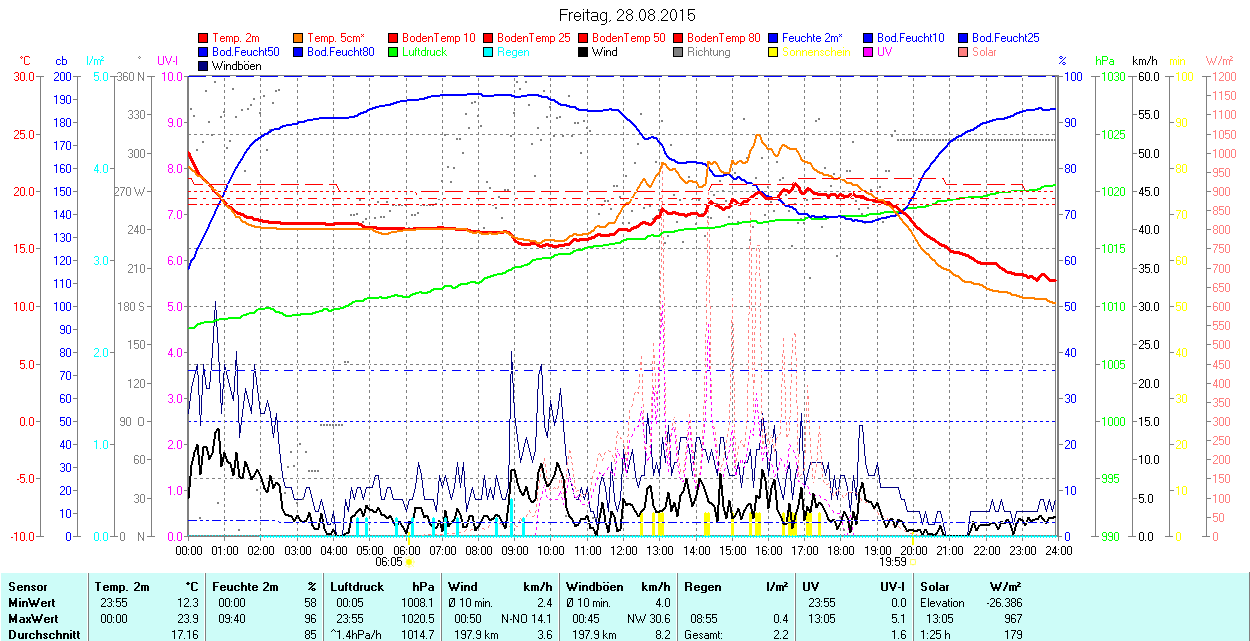Click the orange Temp. 5cm* legend swatch

pos(298,37)
